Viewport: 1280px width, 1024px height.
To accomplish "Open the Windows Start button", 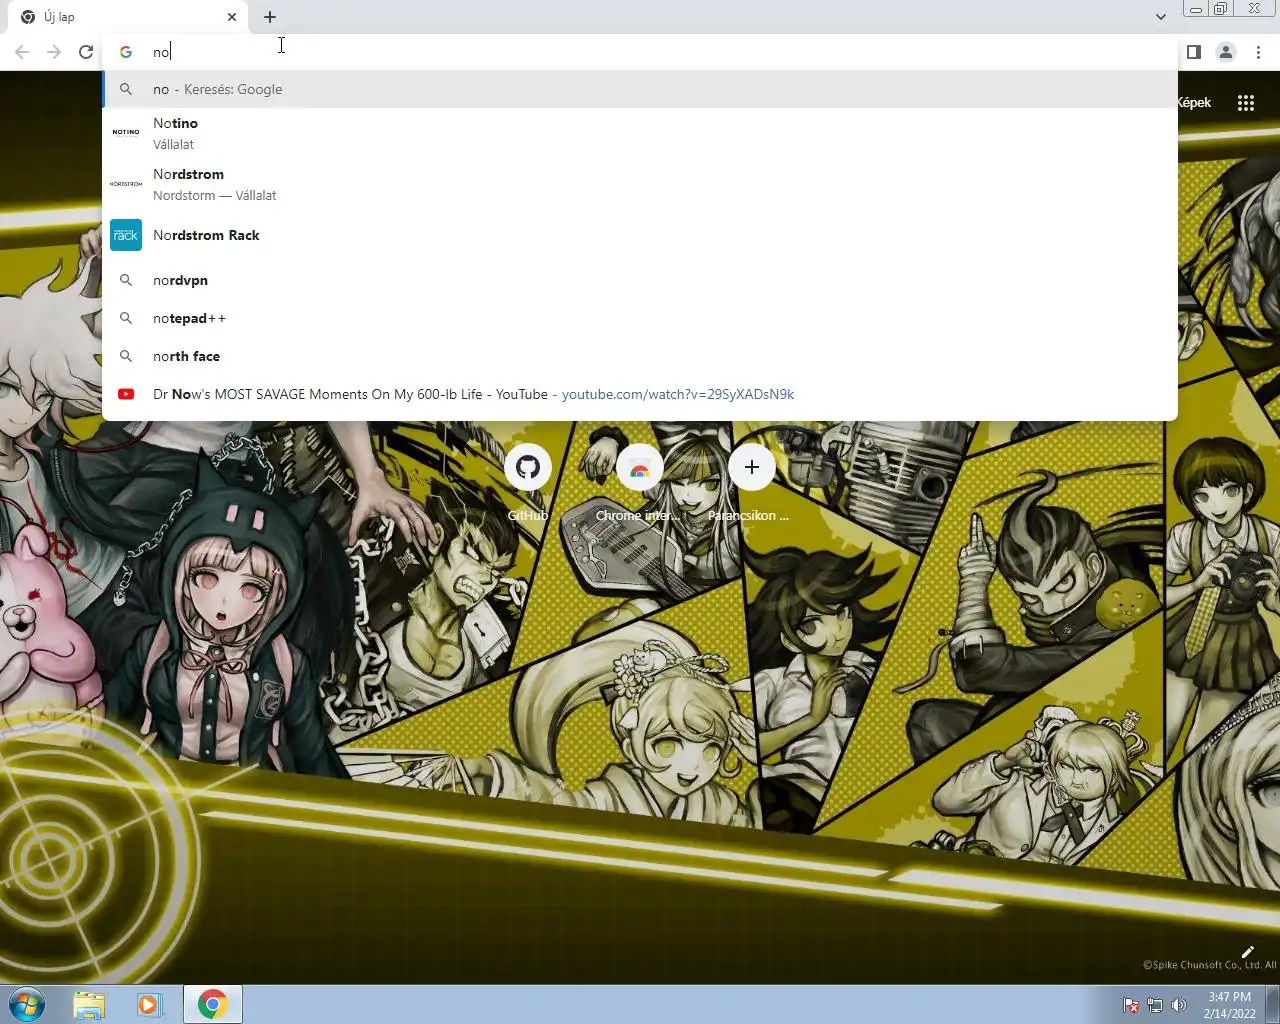I will click(x=27, y=1004).
